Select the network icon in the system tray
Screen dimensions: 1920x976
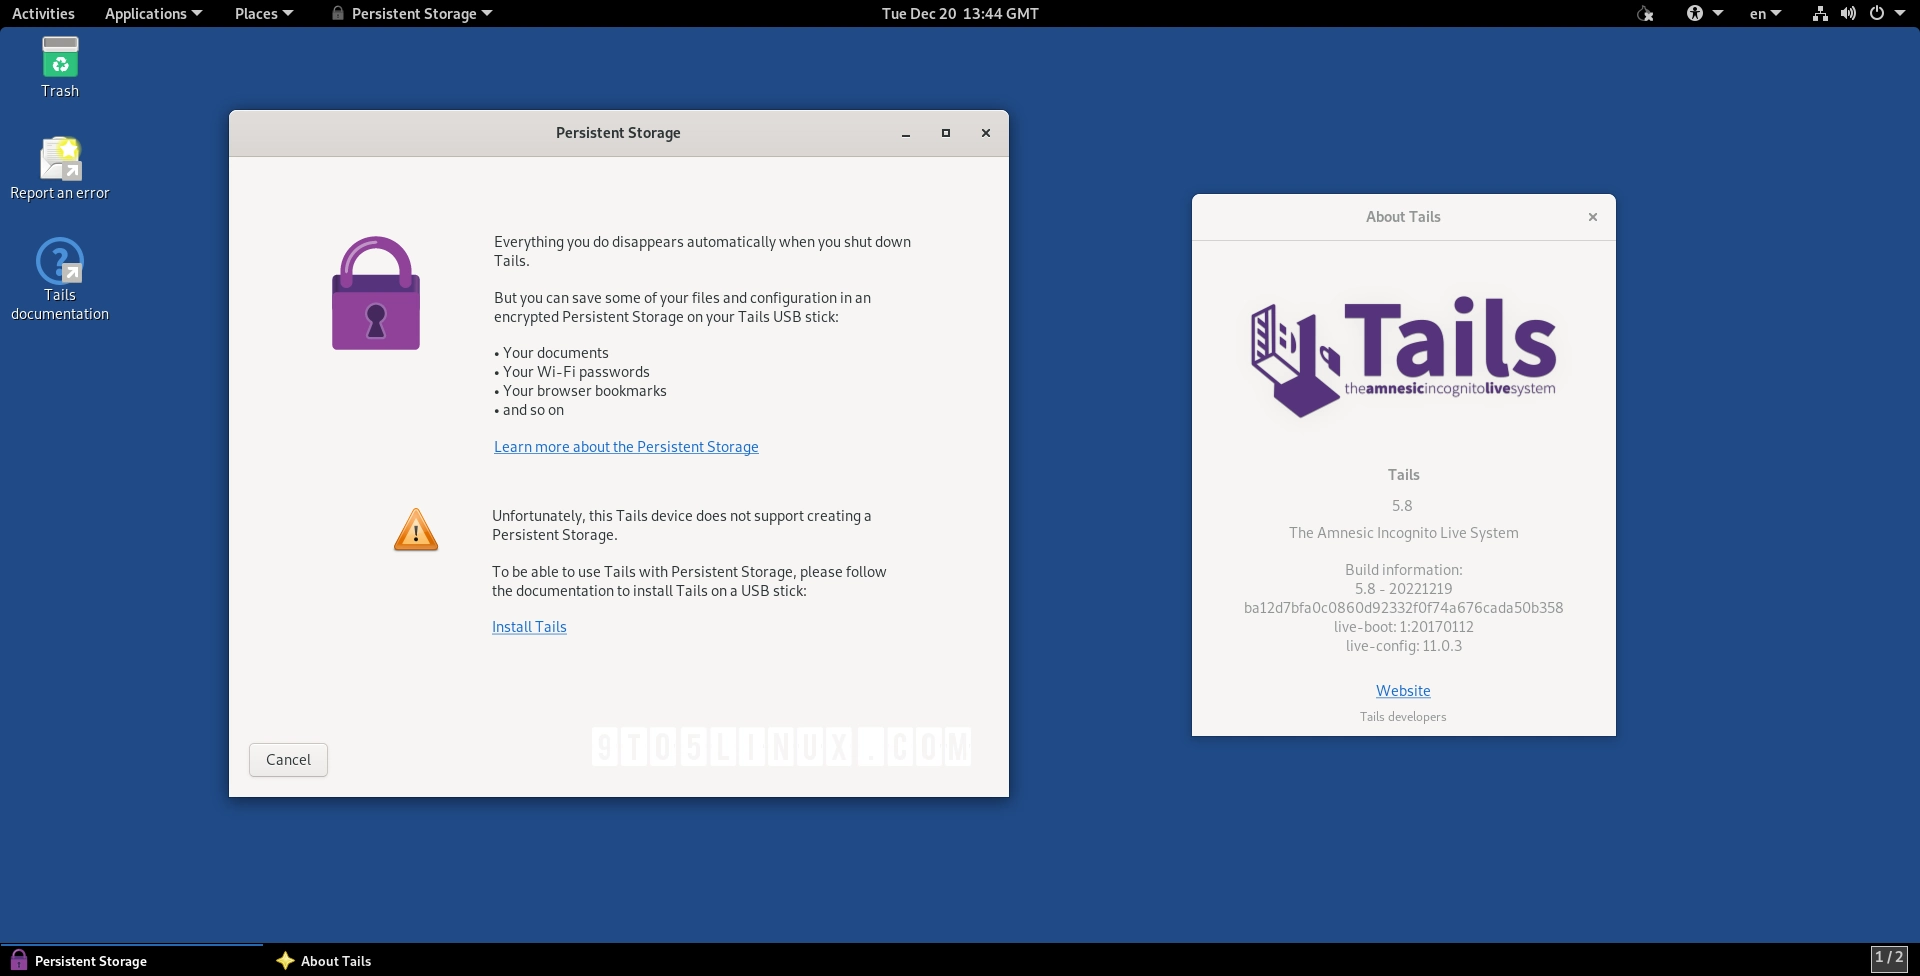point(1818,13)
